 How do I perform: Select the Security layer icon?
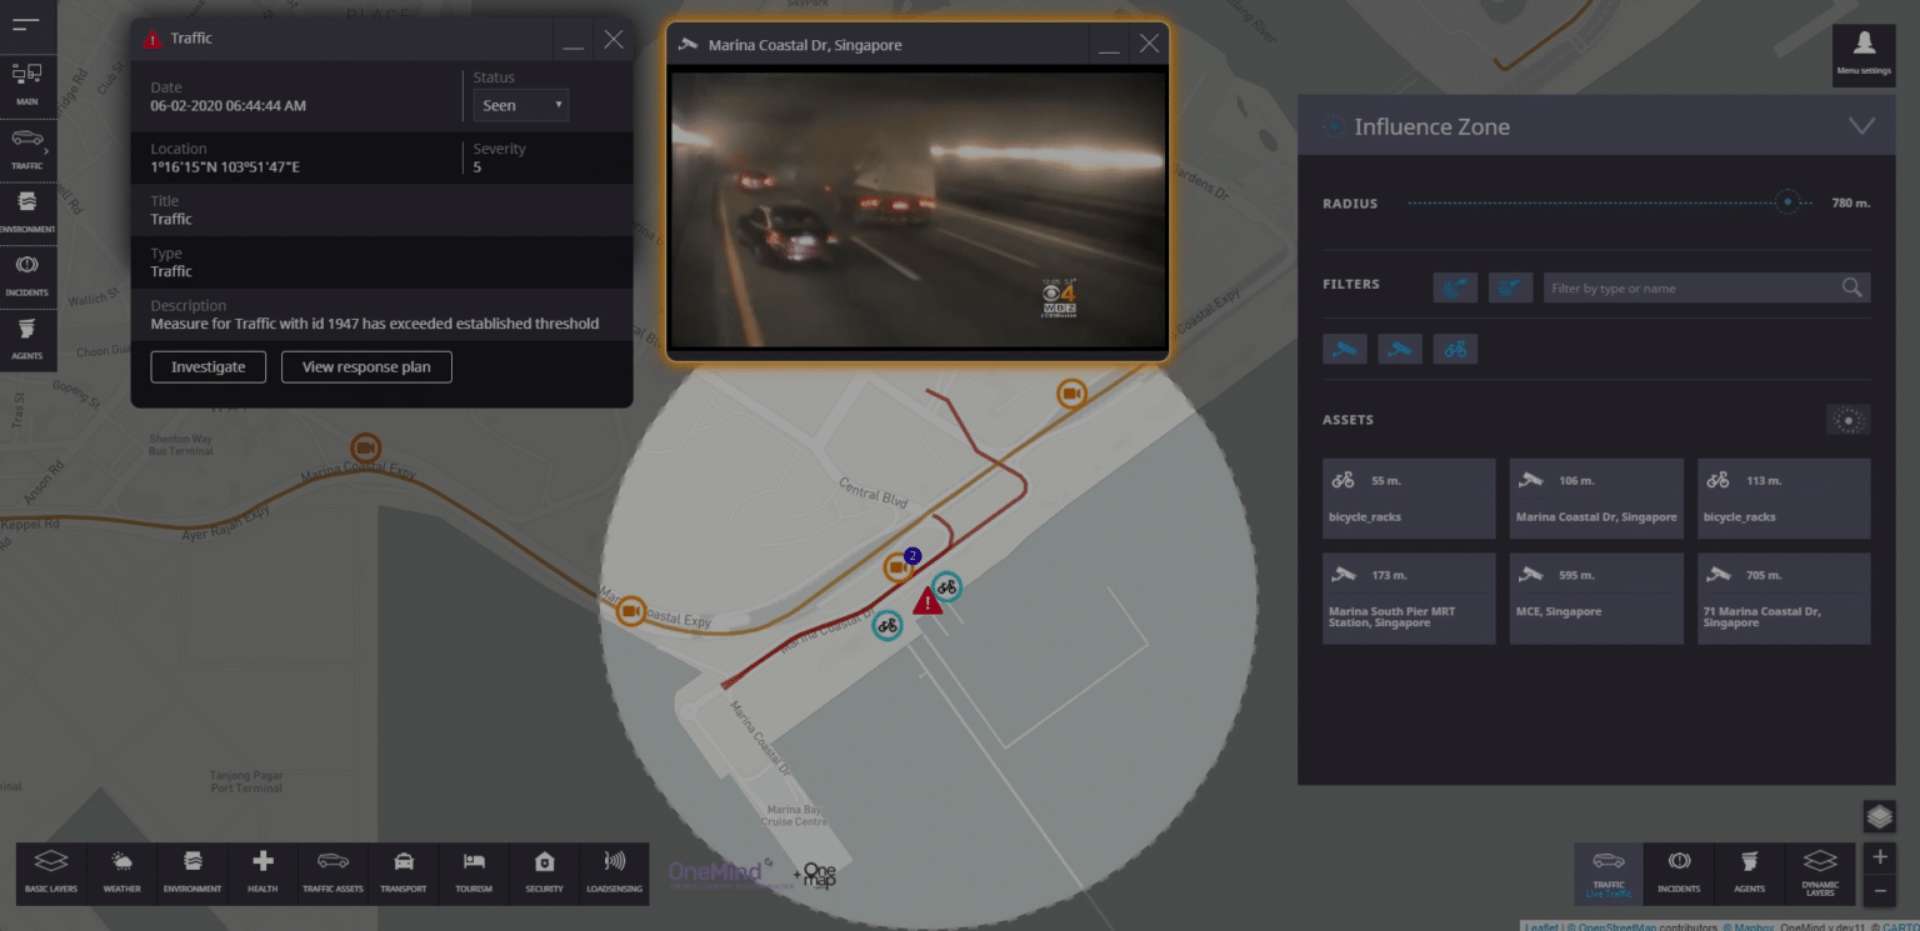(x=544, y=871)
